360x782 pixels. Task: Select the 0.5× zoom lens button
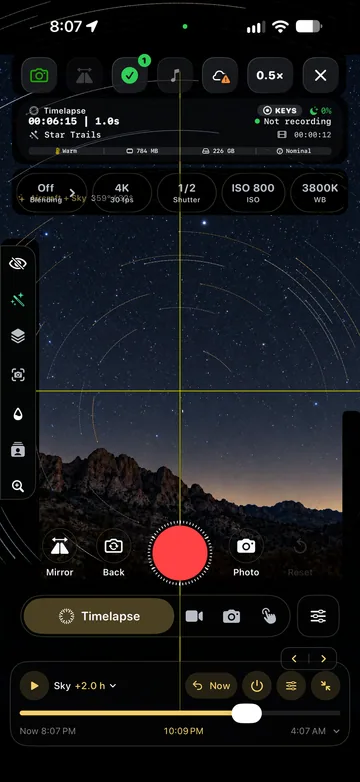tap(270, 75)
